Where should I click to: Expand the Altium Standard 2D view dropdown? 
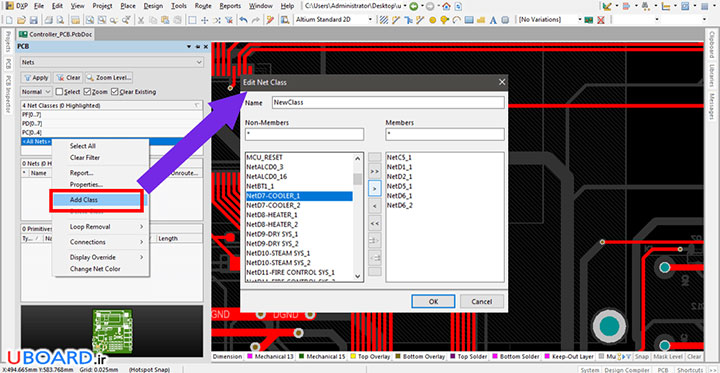pyautogui.click(x=333, y=20)
